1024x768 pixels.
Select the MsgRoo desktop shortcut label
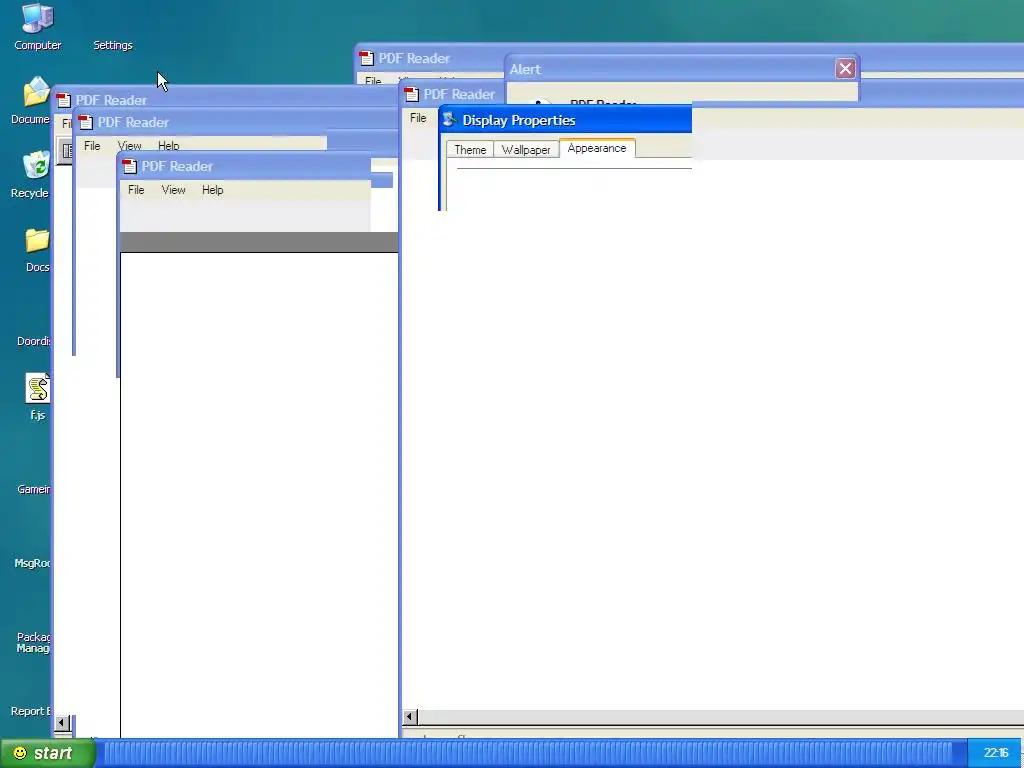point(33,563)
